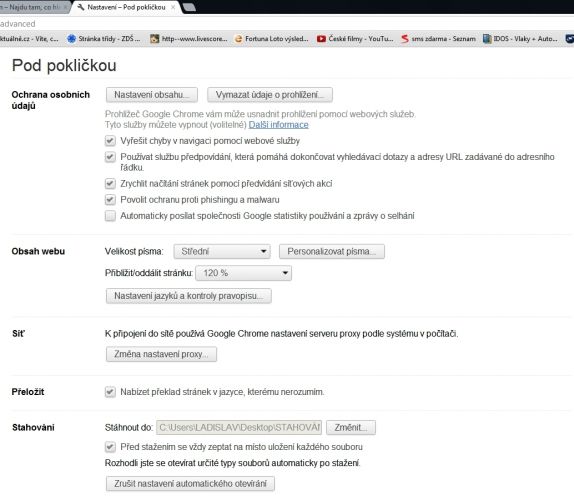Open the livescore bookmark icon
The height and width of the screenshot is (500, 574).
[x=155, y=39]
